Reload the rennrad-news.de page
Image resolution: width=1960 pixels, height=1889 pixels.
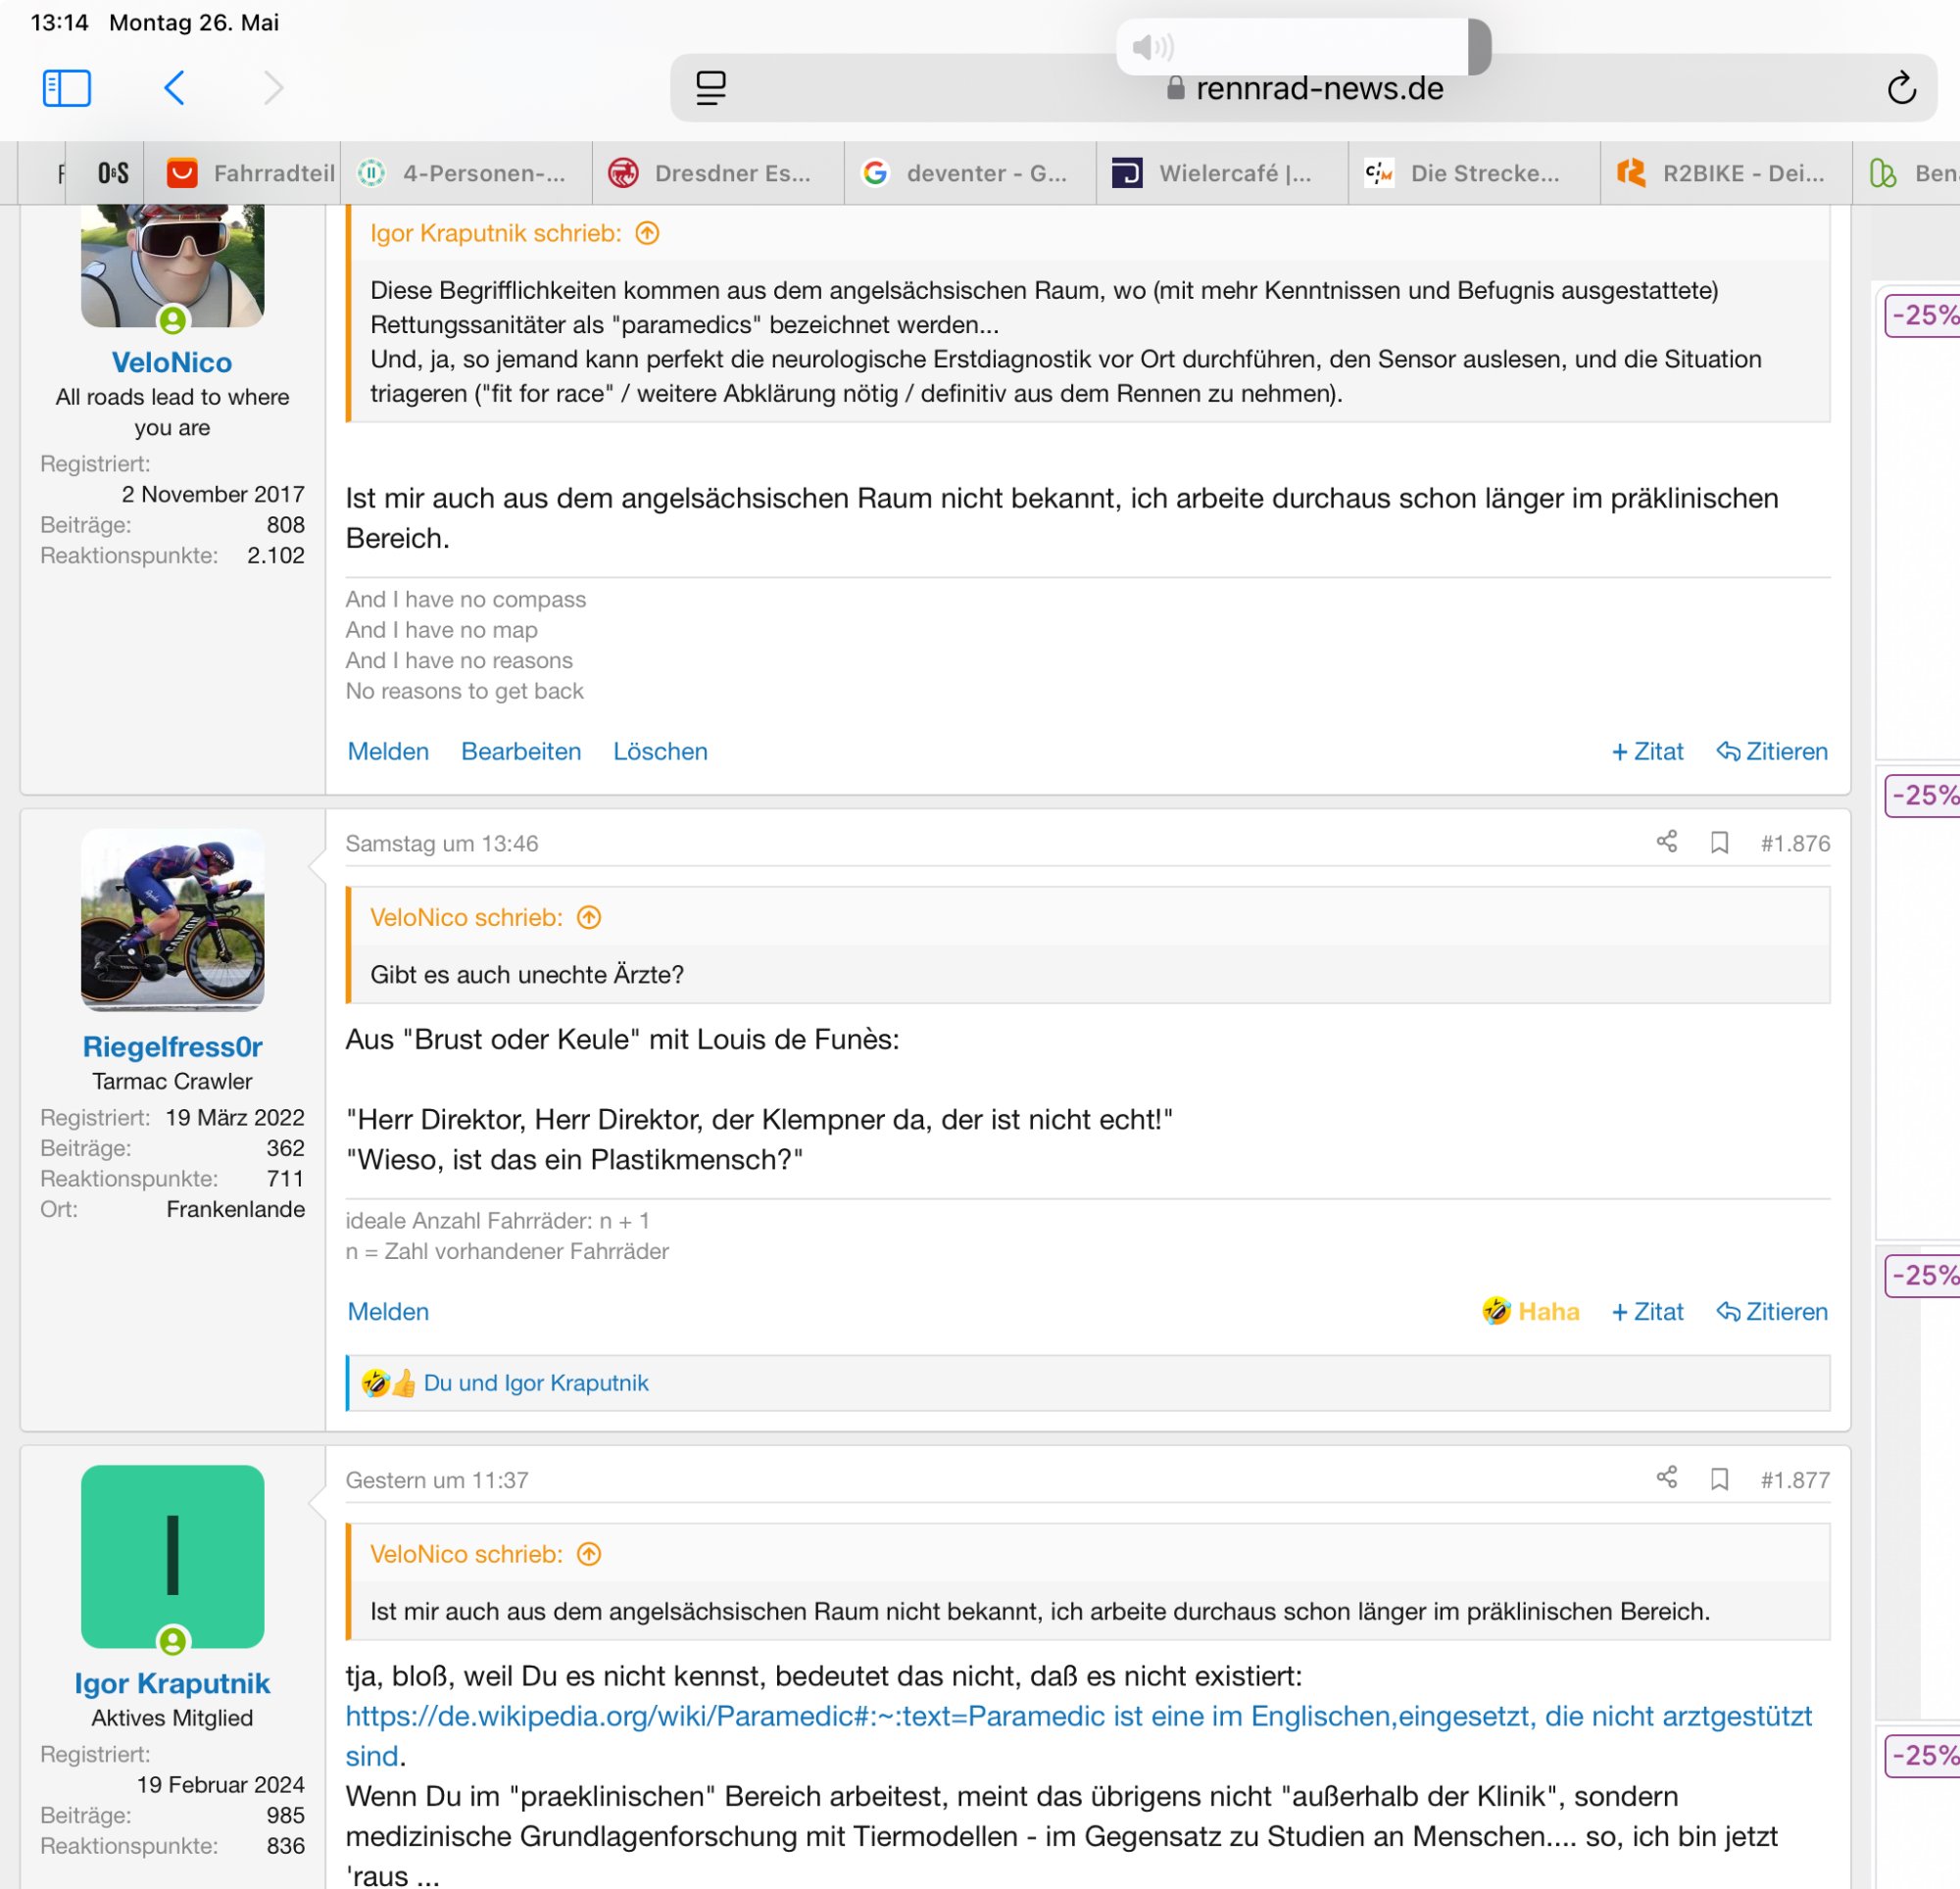coord(1900,88)
